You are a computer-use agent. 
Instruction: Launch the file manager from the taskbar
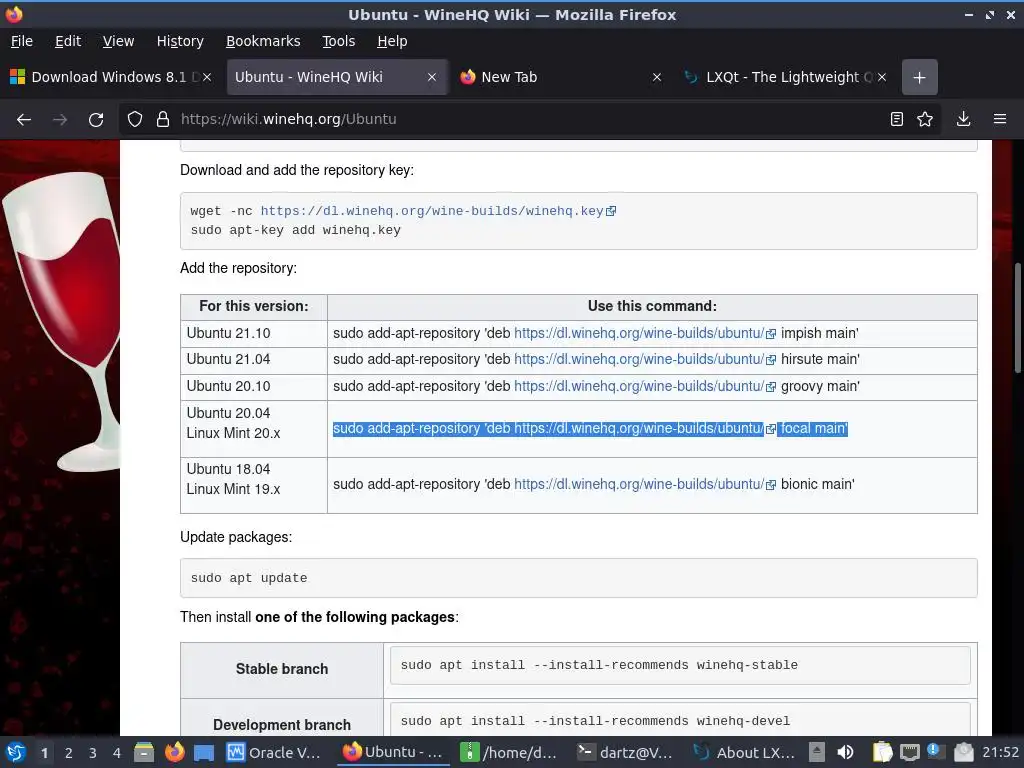pyautogui.click(x=144, y=752)
